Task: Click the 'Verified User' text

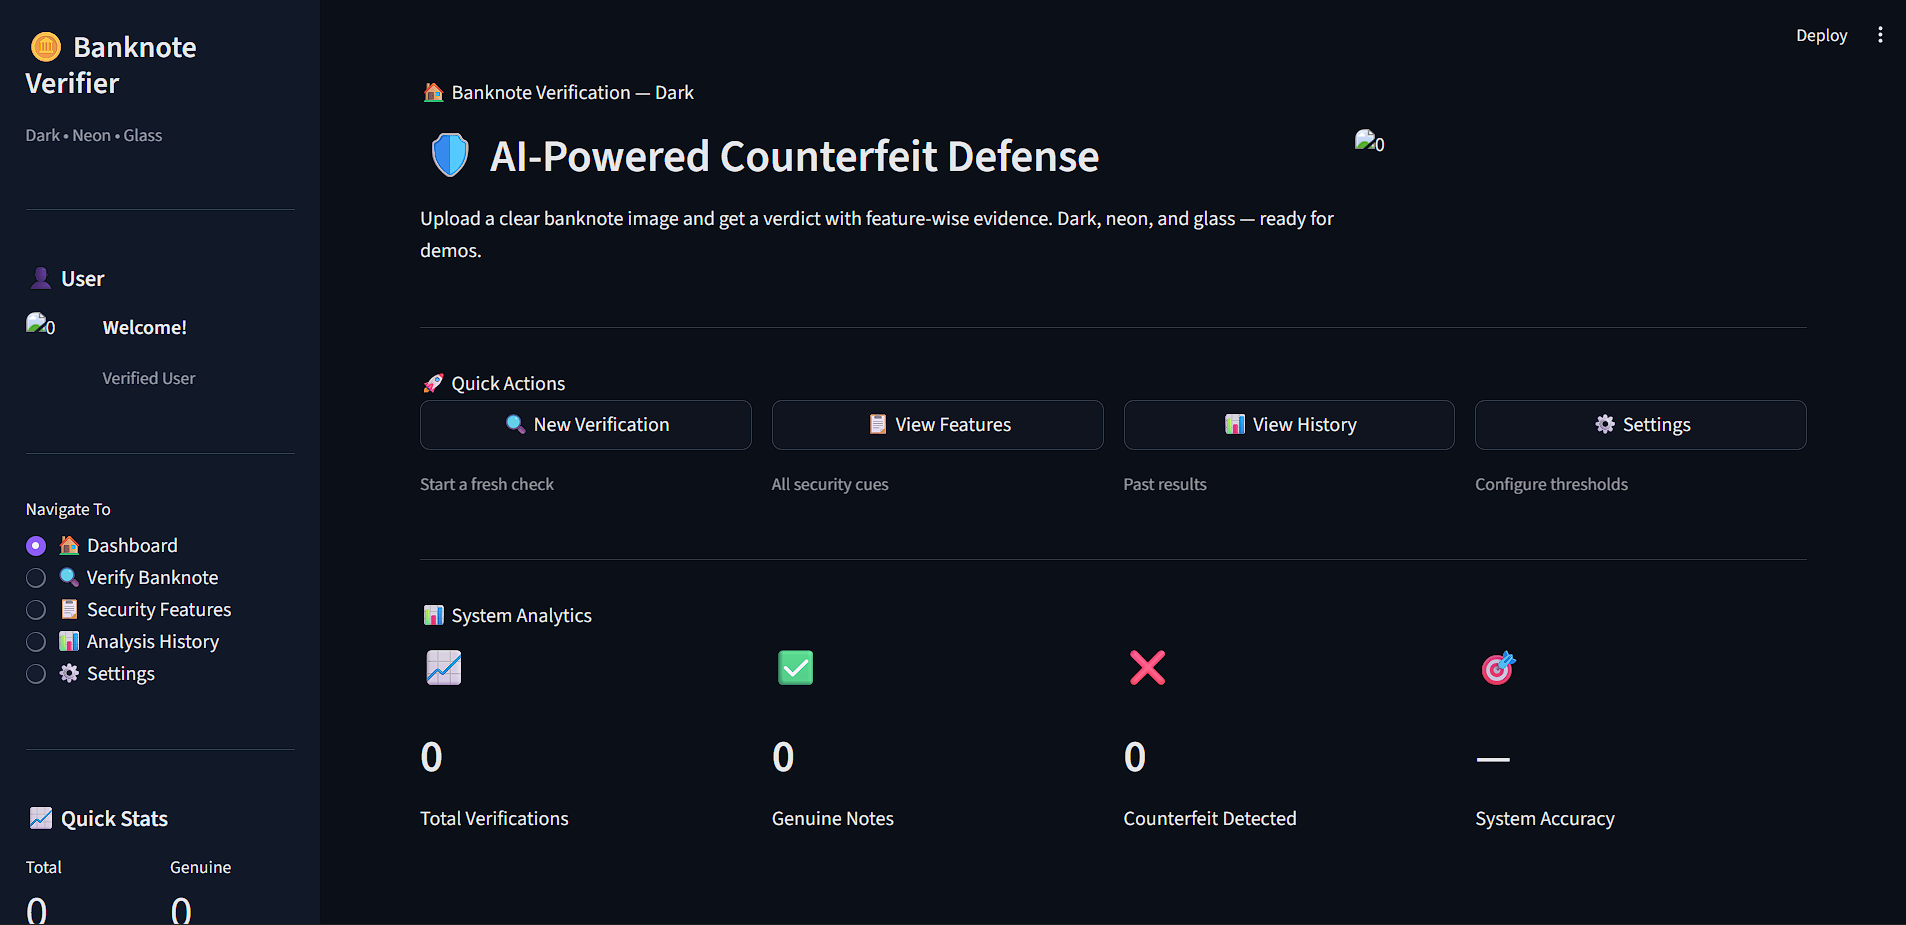Action: [149, 378]
